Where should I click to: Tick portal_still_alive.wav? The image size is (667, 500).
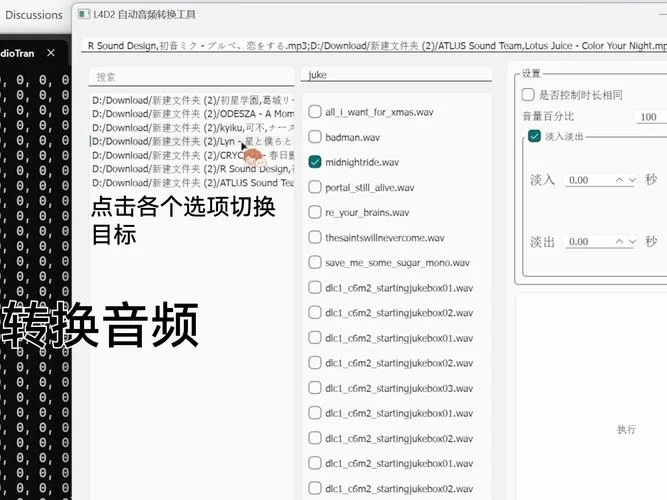[x=315, y=187]
